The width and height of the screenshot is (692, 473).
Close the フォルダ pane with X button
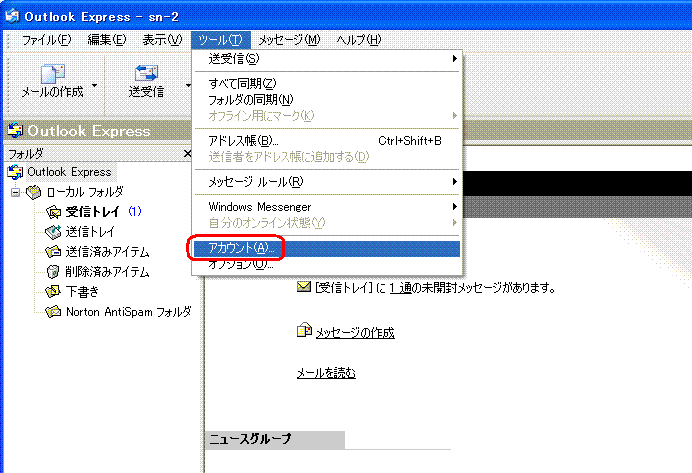click(187, 154)
